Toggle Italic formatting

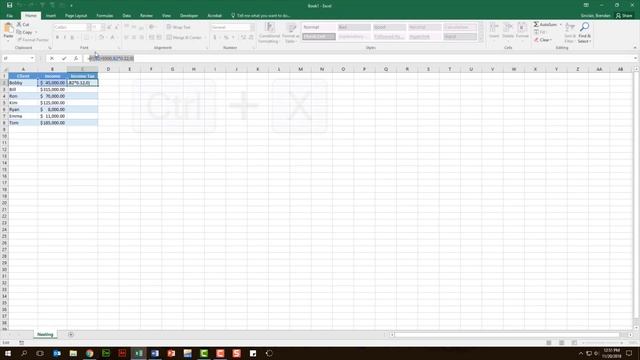[x=64, y=38]
